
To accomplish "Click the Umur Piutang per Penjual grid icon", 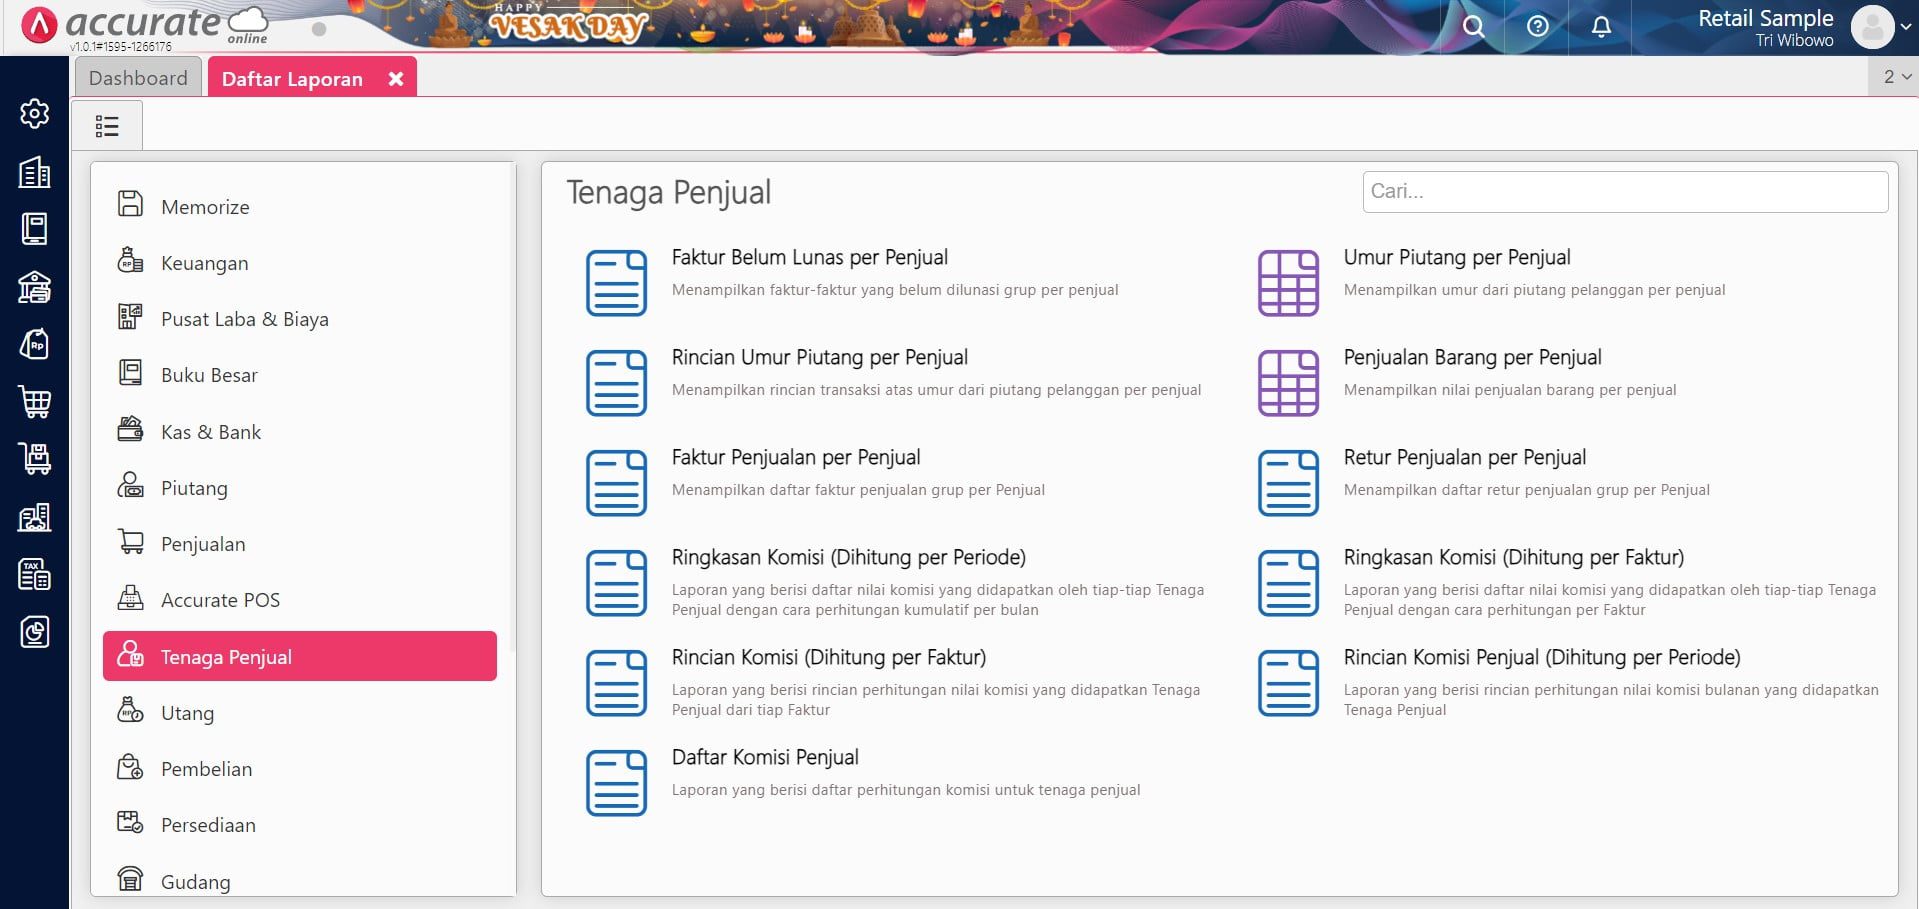I will click(1288, 283).
